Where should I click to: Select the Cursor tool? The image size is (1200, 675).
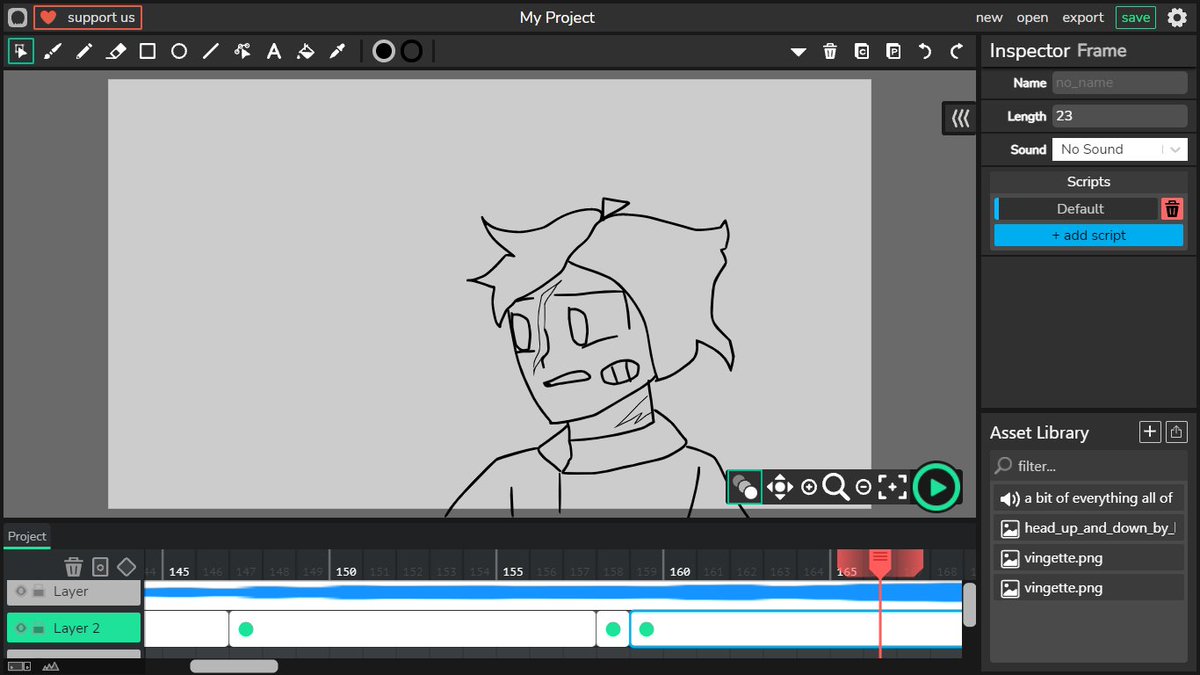pos(21,51)
